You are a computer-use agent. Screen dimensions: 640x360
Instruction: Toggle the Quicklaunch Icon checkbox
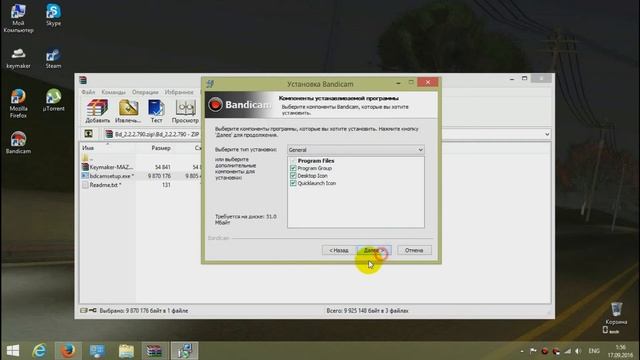point(293,183)
